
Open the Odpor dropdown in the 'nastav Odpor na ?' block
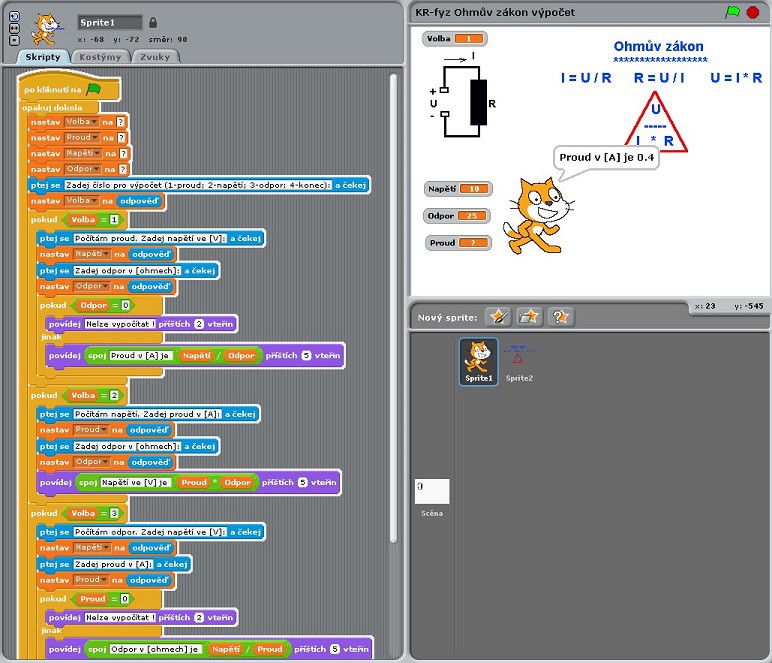pos(81,169)
